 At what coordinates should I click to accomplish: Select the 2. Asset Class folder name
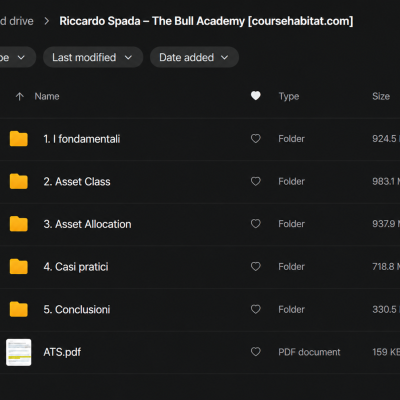coord(77,182)
